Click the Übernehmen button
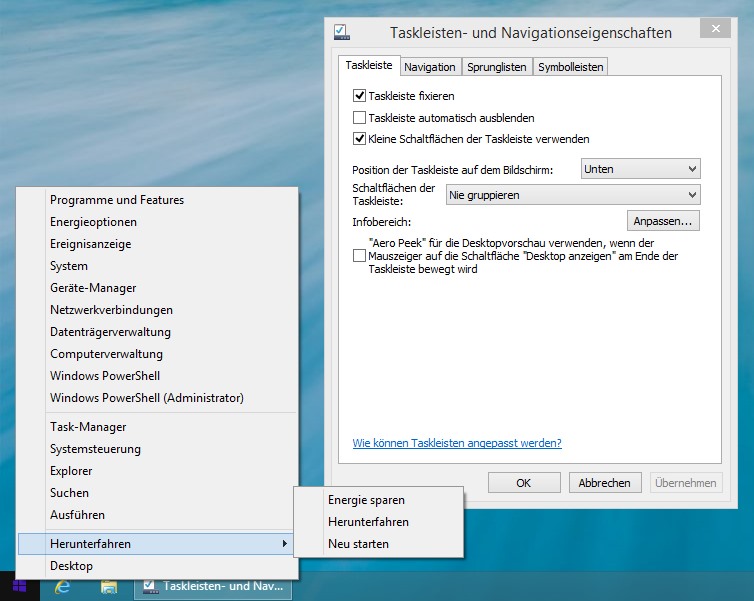The height and width of the screenshot is (601, 754). point(686,483)
